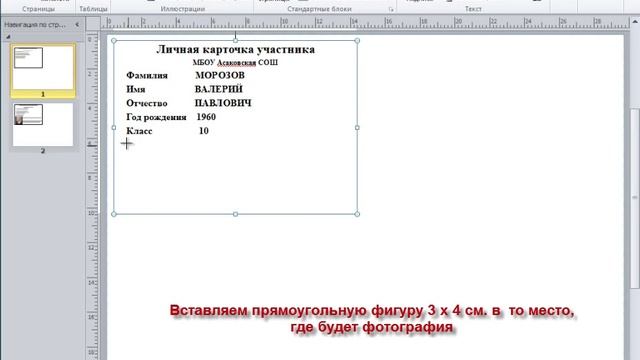Image resolution: width=640 pixels, height=360 pixels.
Task: Click the right-middle text box handle
Action: point(357,128)
